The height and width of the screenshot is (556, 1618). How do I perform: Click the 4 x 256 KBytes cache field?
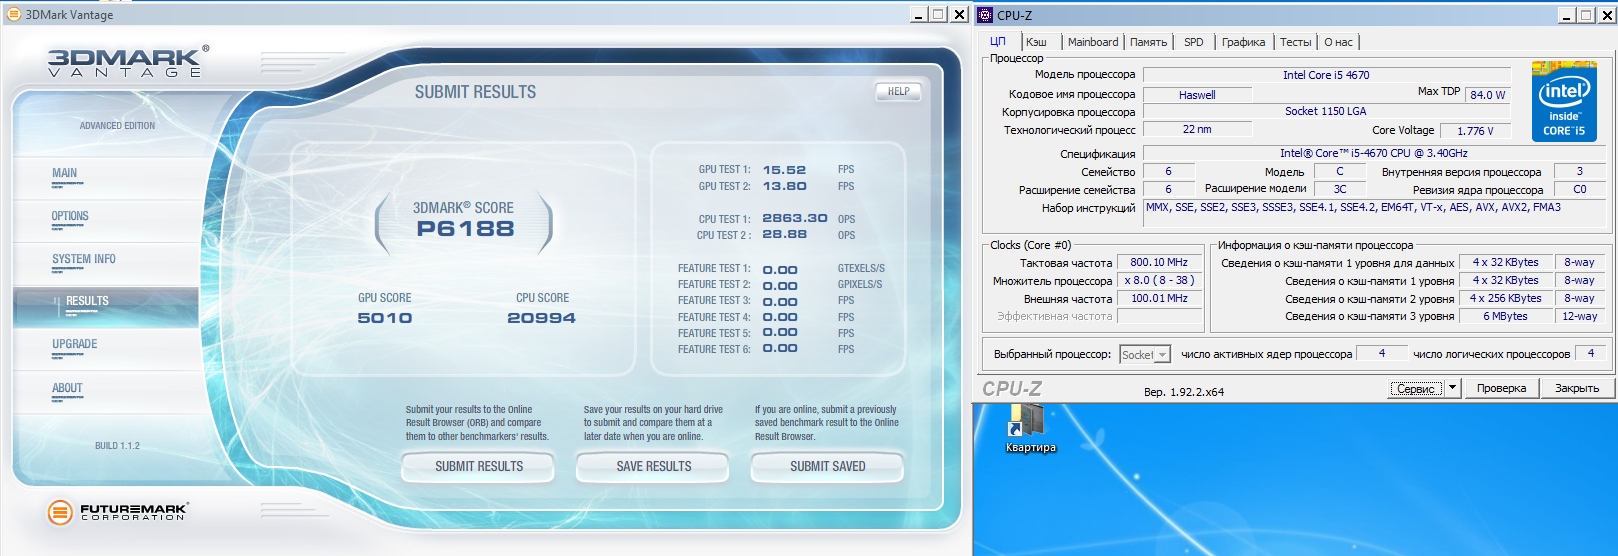[1505, 298]
